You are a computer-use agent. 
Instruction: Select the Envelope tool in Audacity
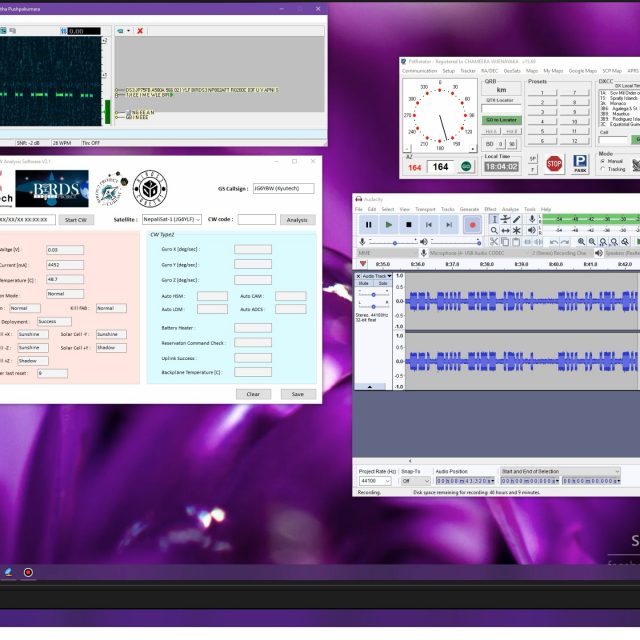coord(505,219)
